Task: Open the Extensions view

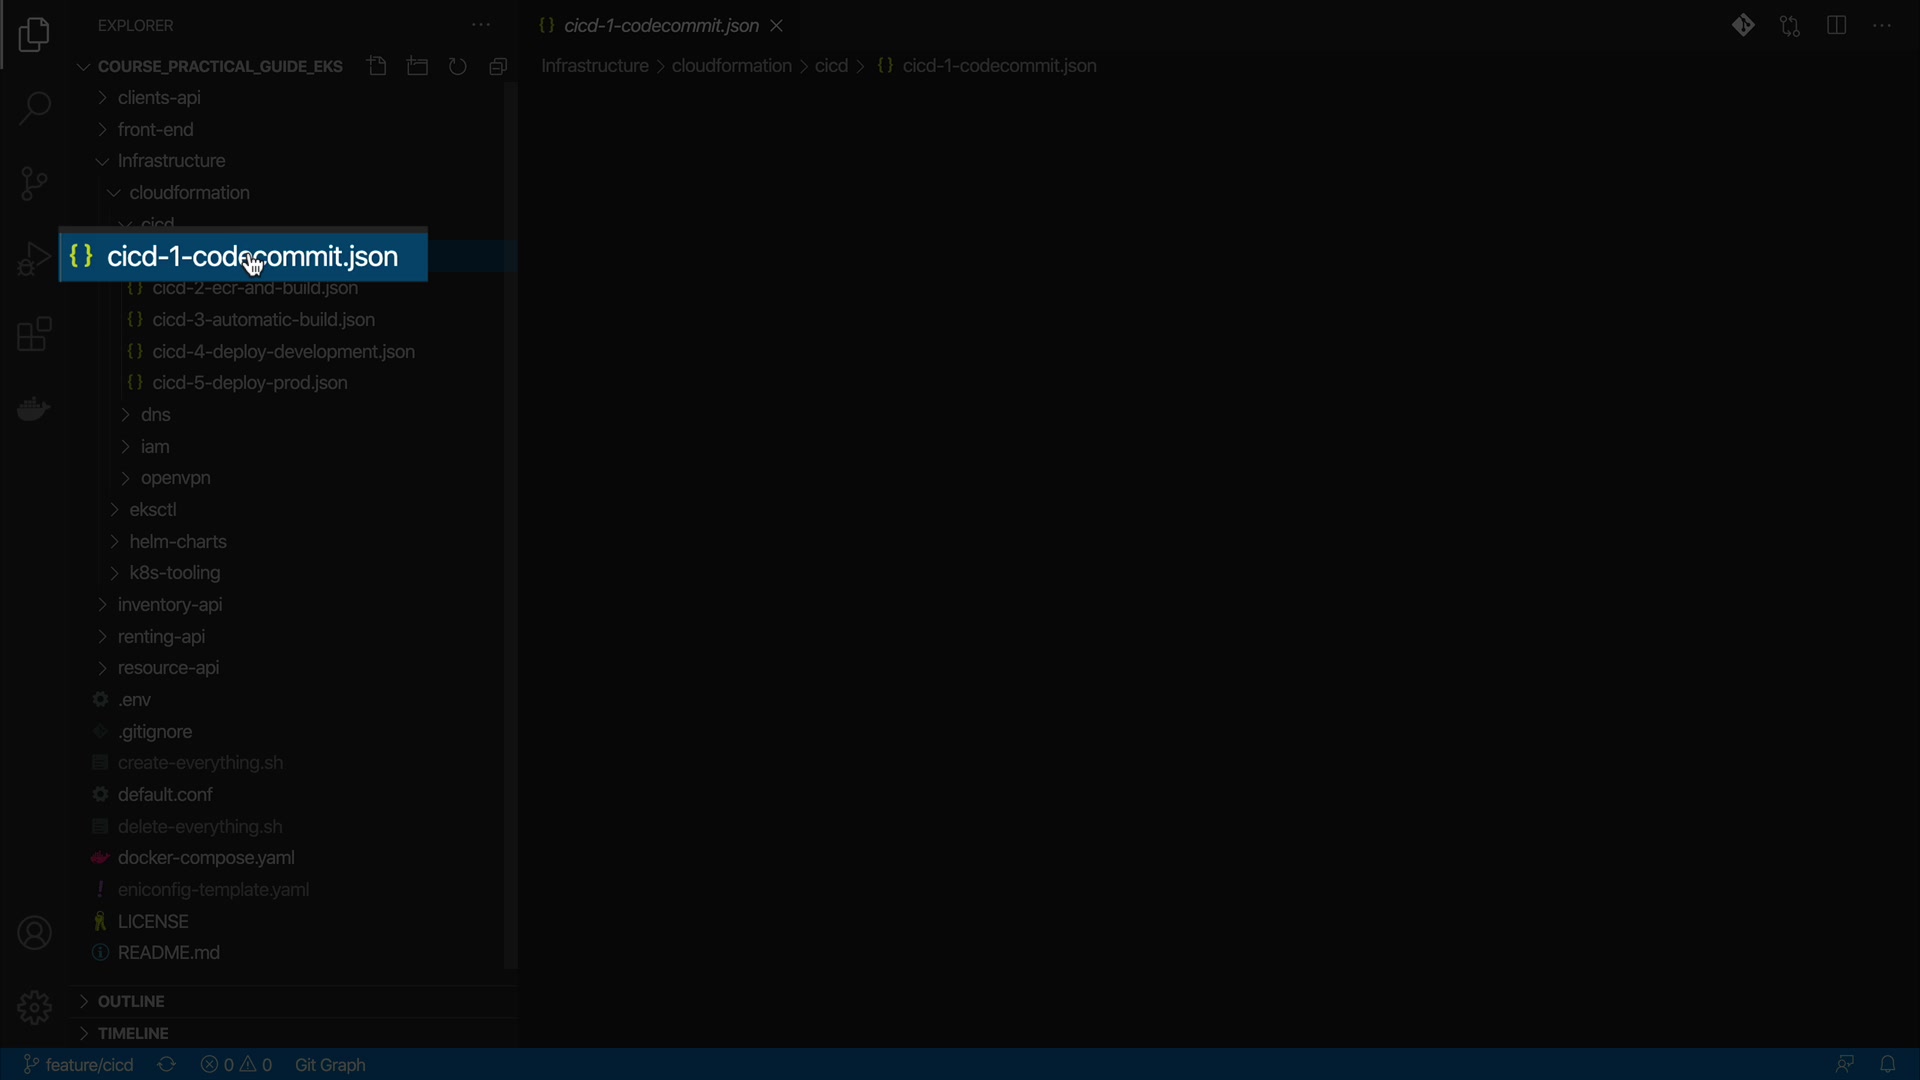Action: coord(34,335)
